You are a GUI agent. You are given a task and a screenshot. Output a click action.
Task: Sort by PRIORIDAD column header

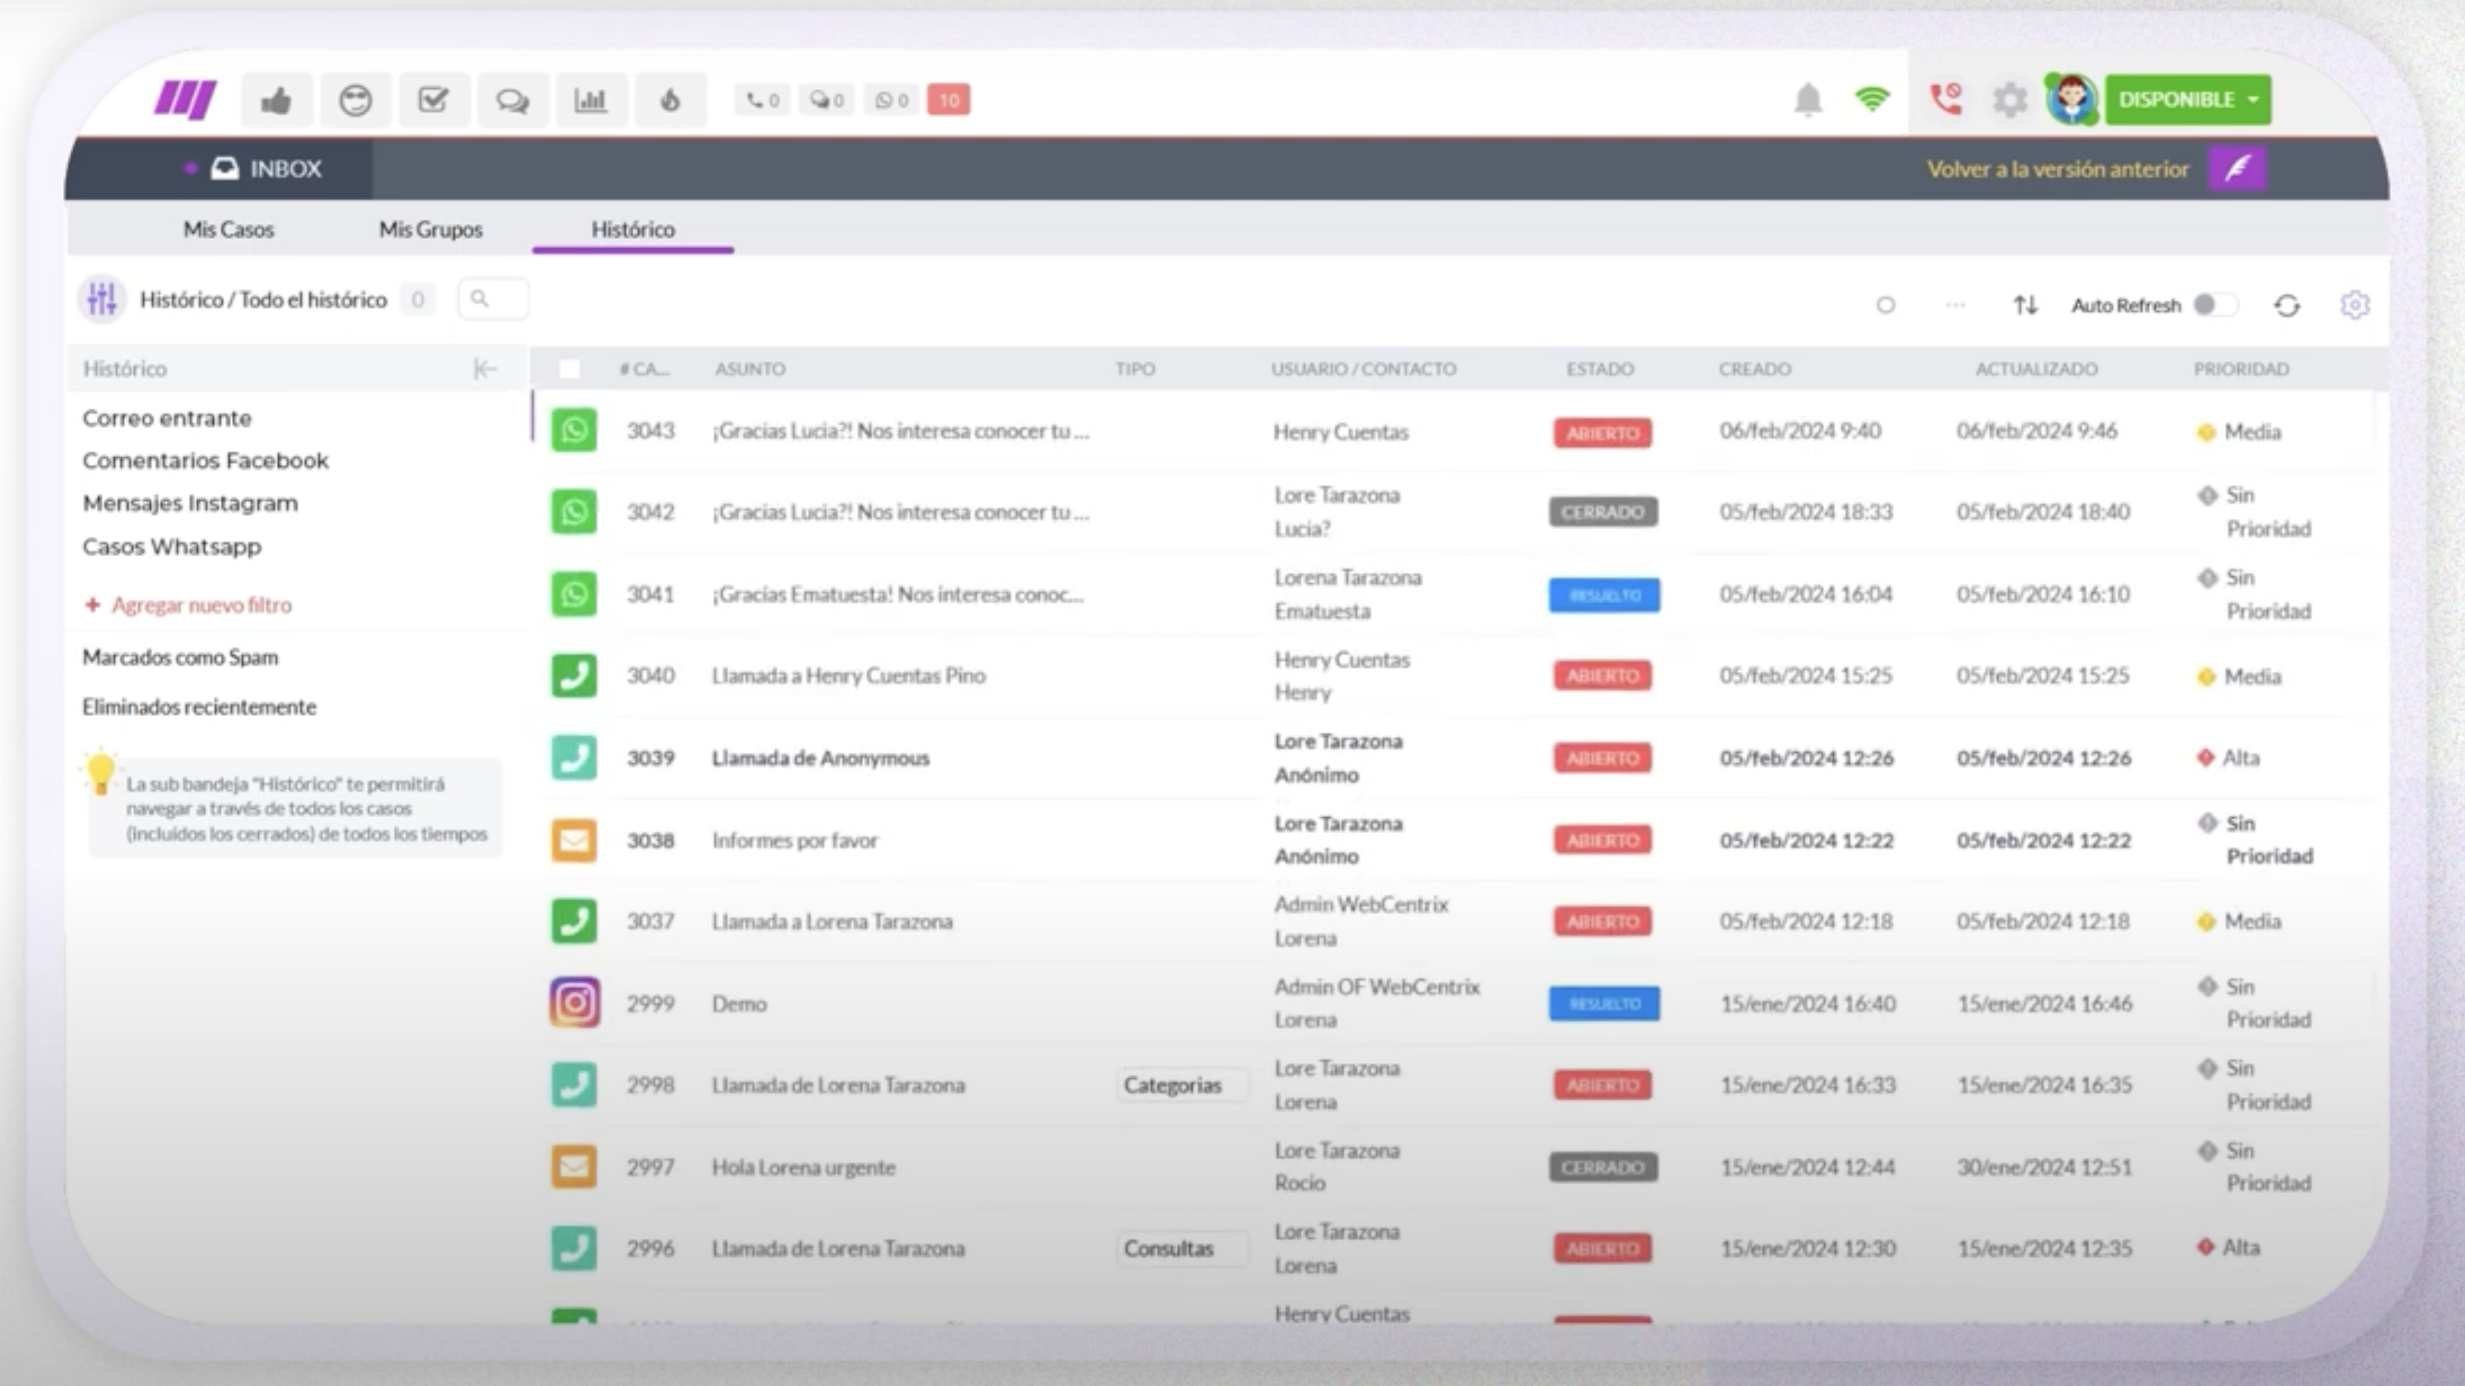click(2241, 369)
